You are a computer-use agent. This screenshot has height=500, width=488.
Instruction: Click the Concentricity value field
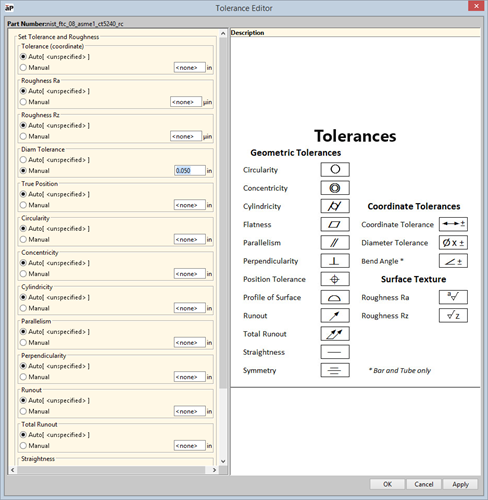[190, 274]
